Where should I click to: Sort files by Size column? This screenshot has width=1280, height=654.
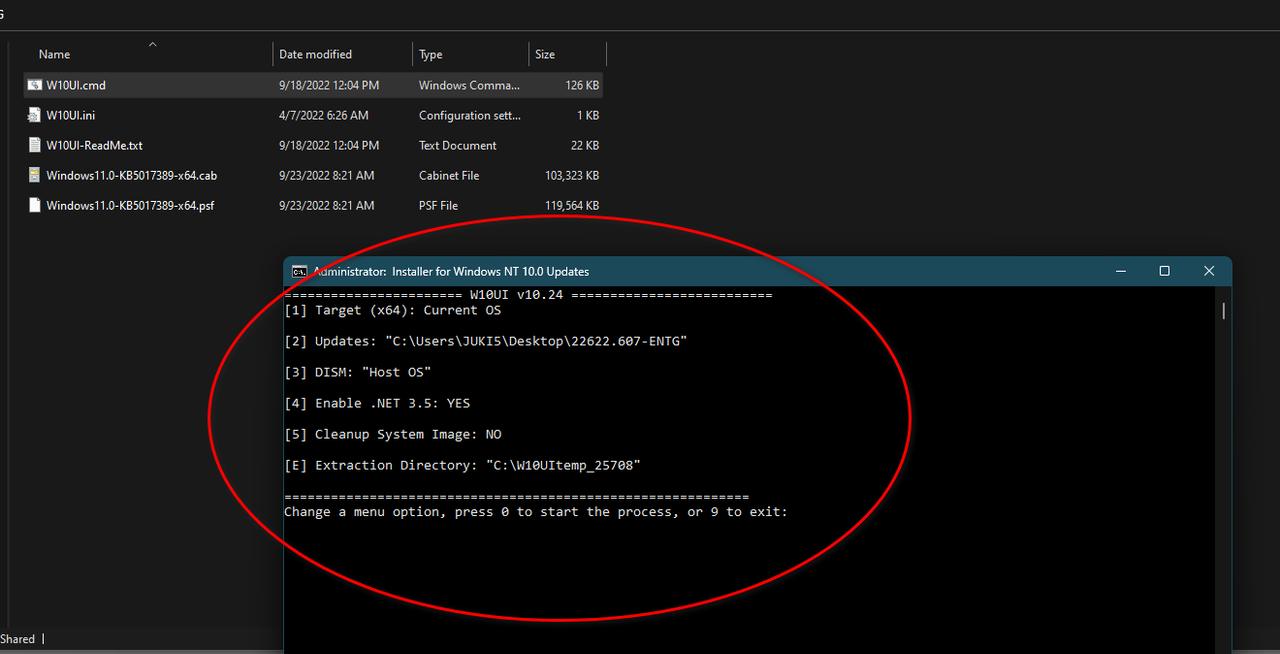coord(545,54)
